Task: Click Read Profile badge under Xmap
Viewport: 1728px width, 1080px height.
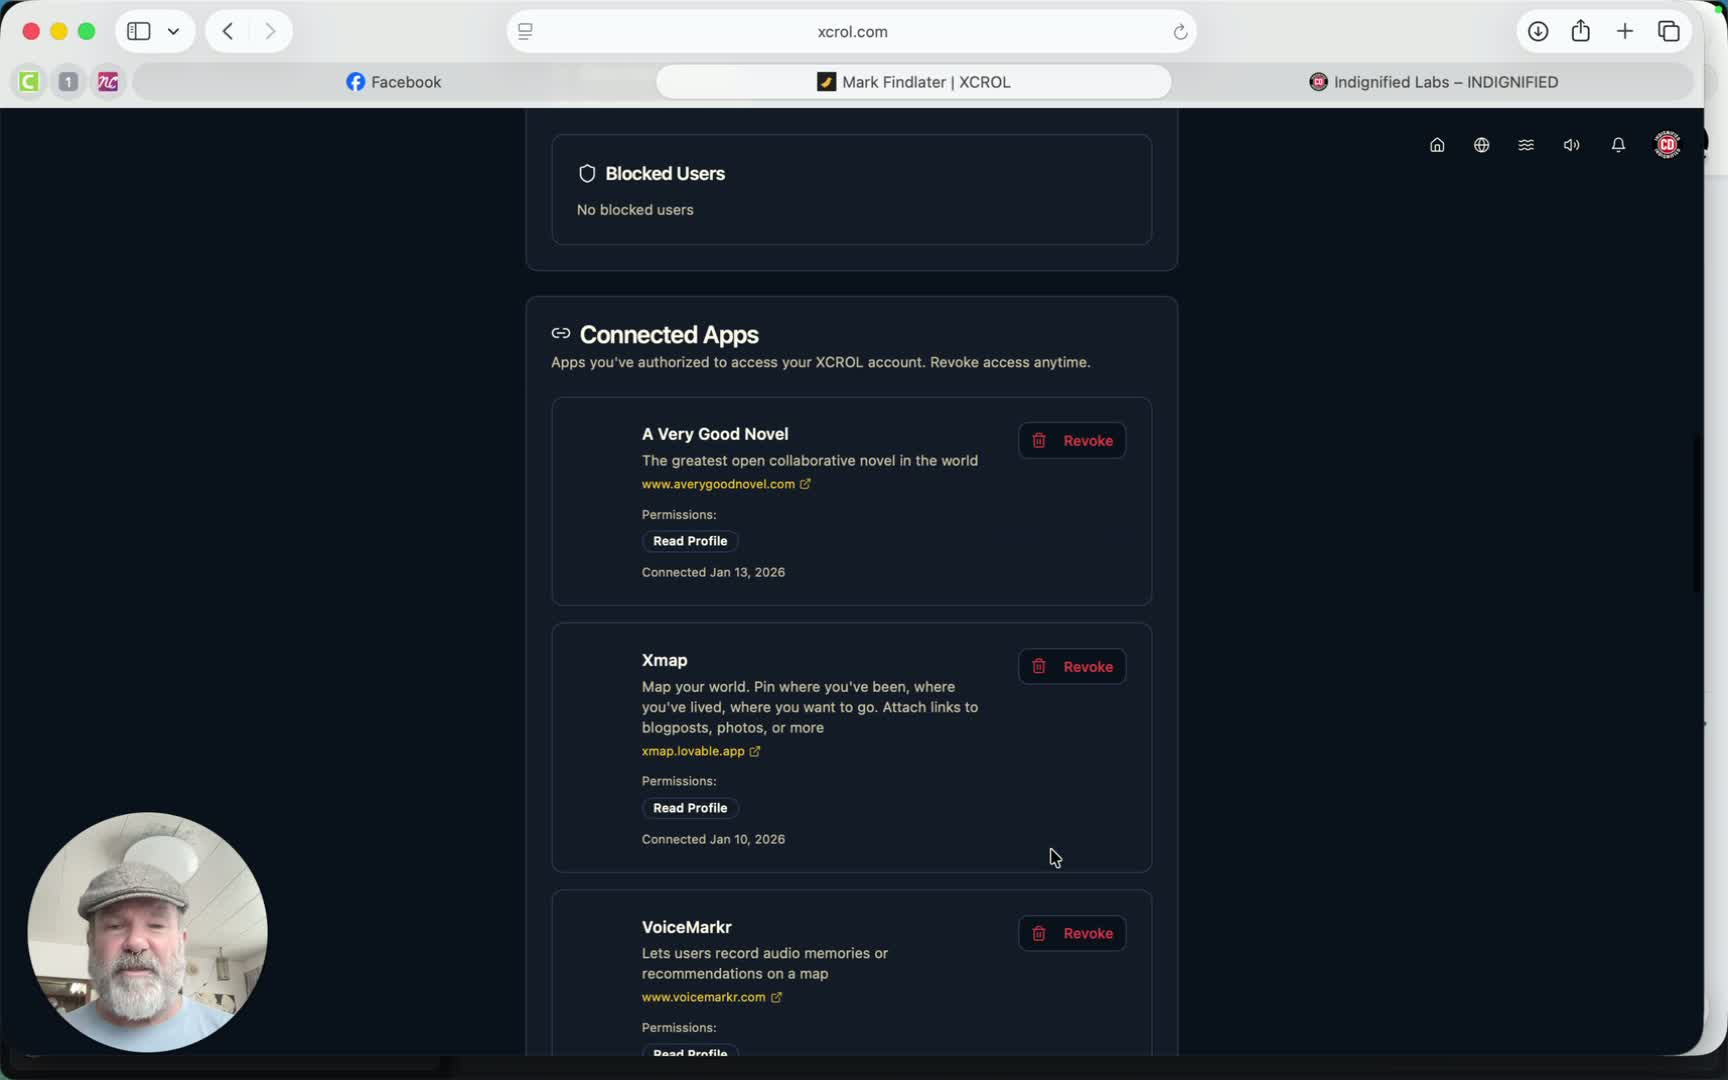Action: (x=690, y=808)
